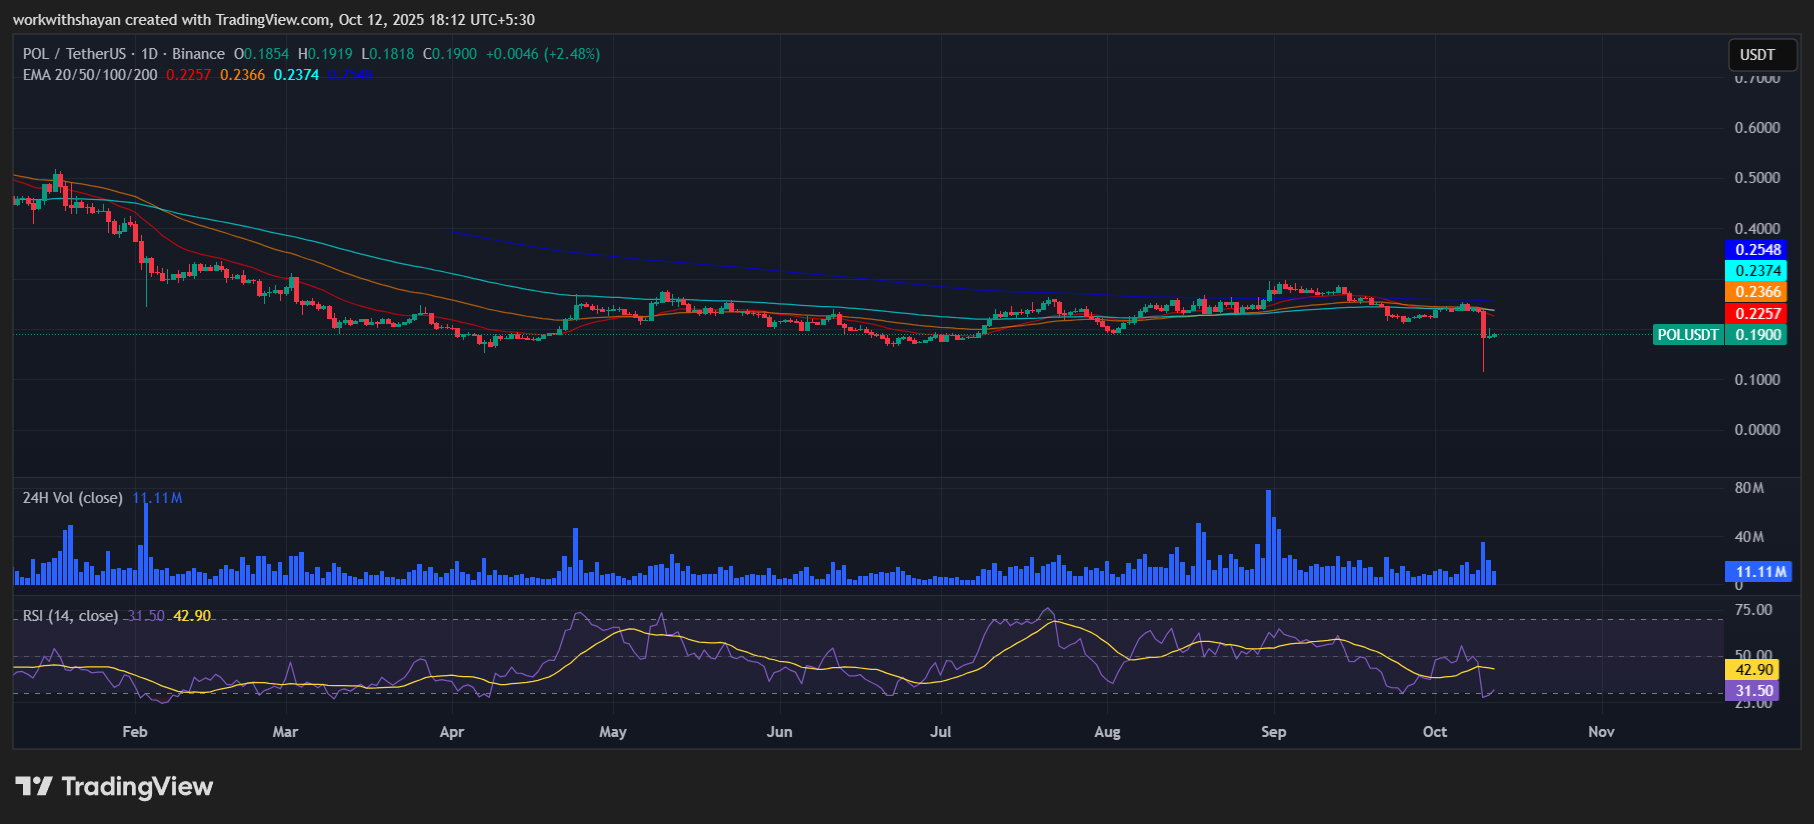Click the Apr label on time axis

click(x=452, y=732)
